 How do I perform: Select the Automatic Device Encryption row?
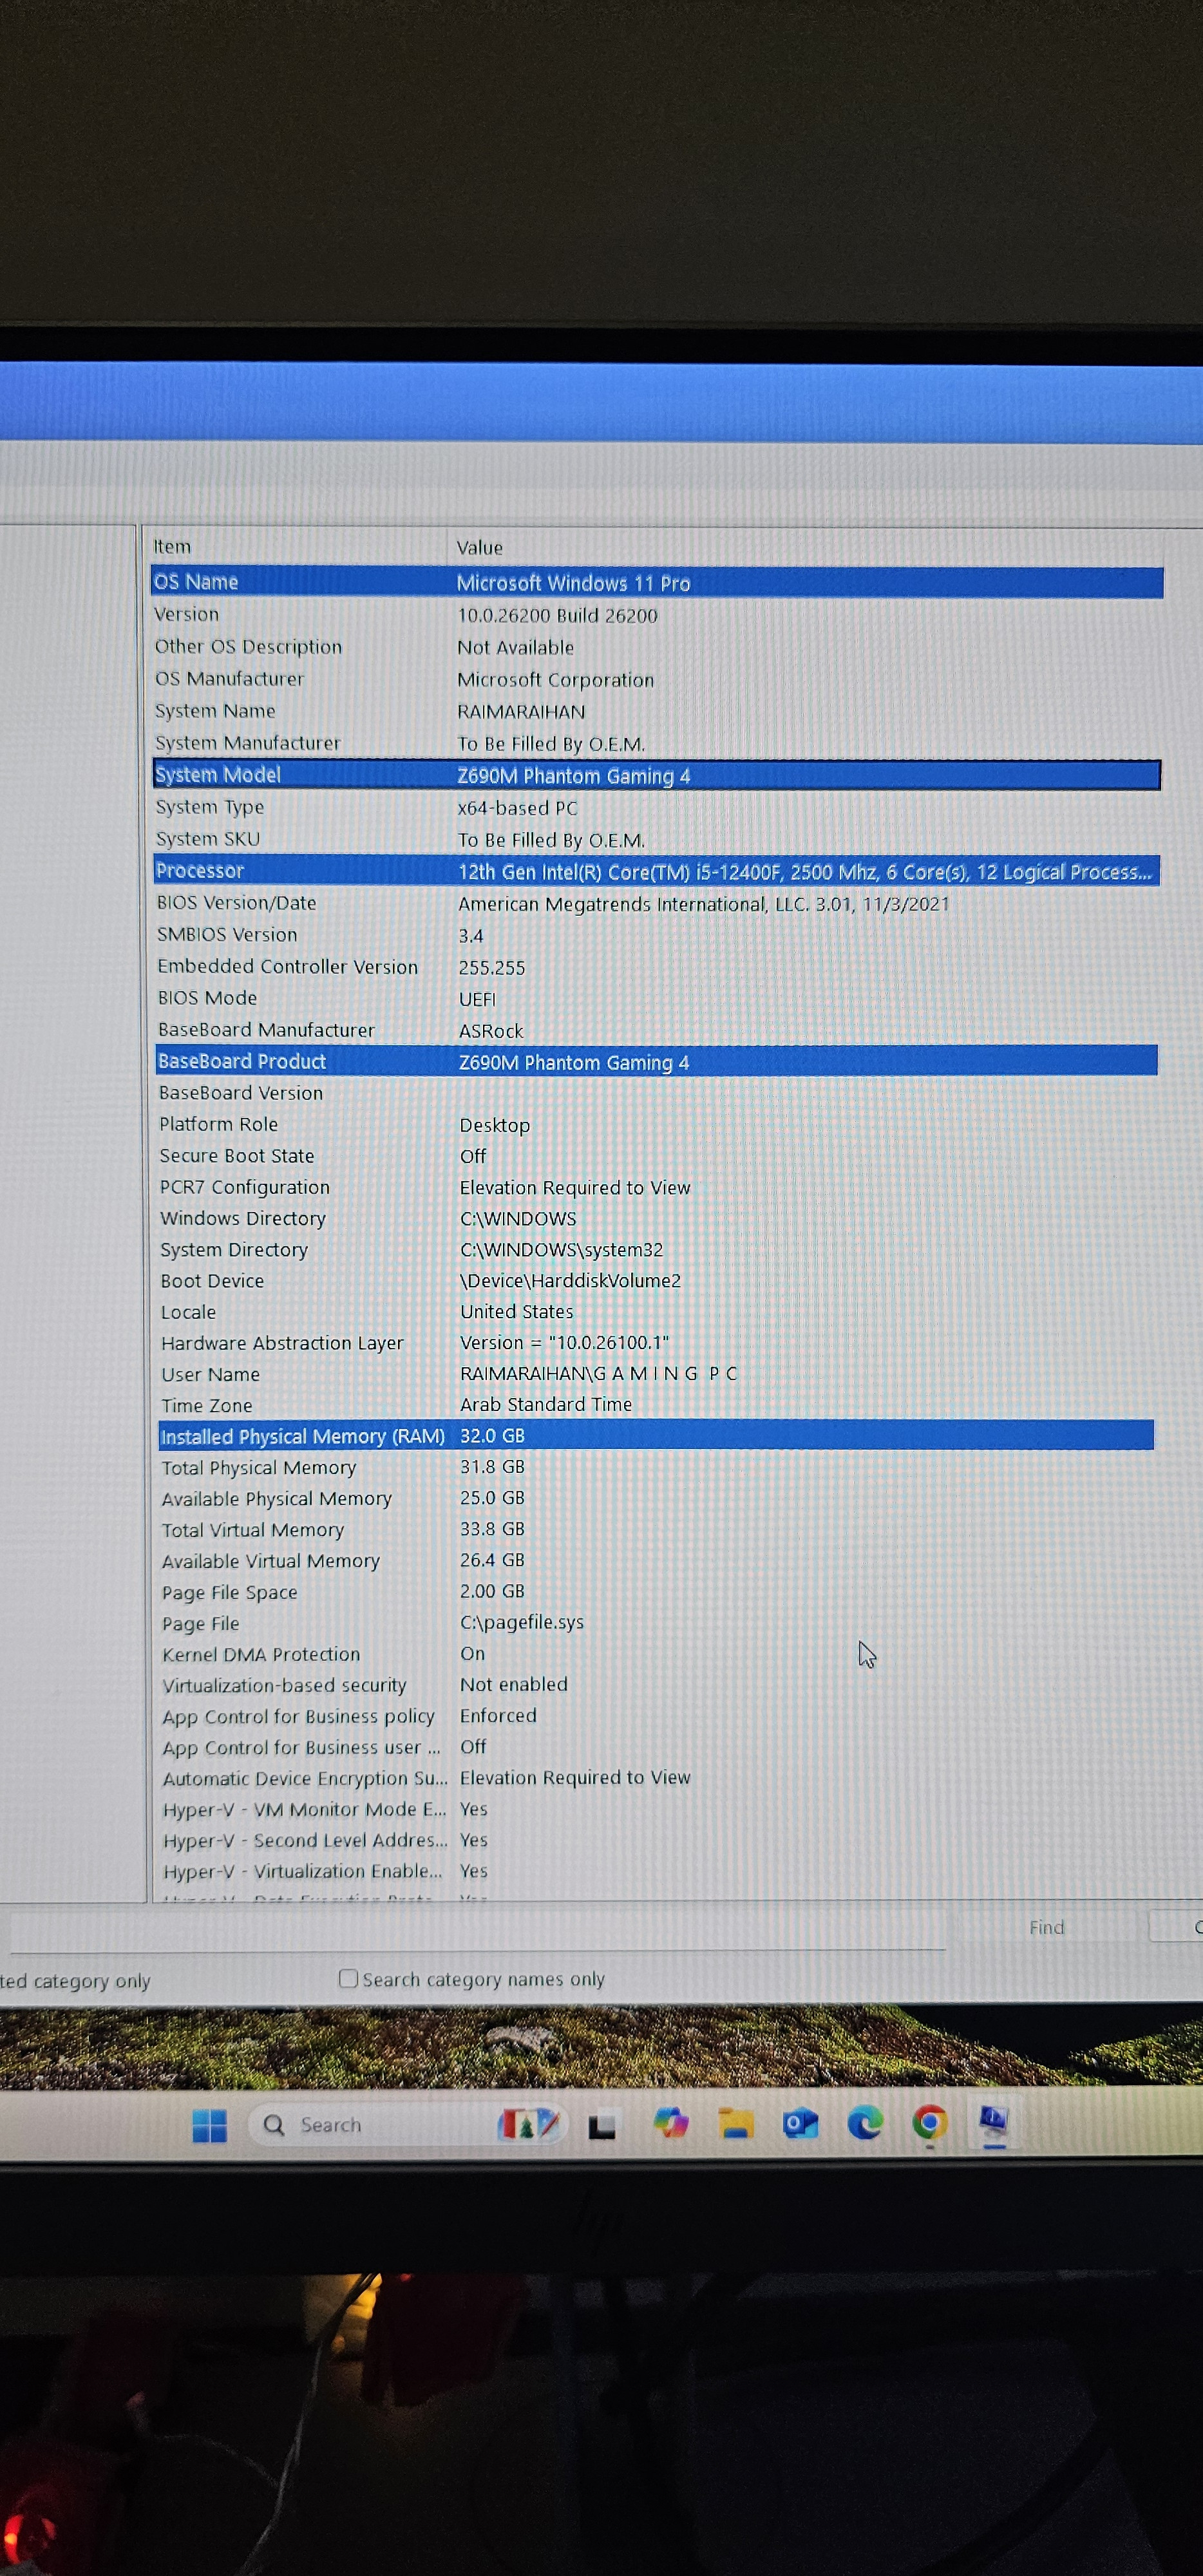coord(657,1778)
